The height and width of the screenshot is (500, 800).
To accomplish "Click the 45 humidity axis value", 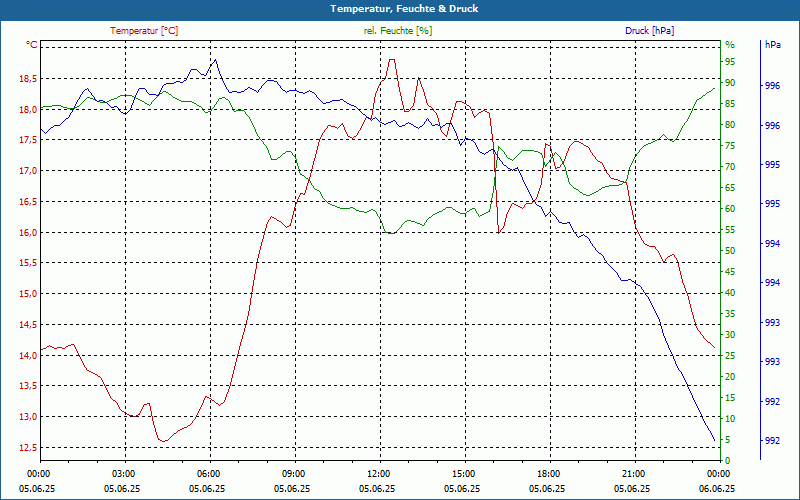I will click(730, 271).
